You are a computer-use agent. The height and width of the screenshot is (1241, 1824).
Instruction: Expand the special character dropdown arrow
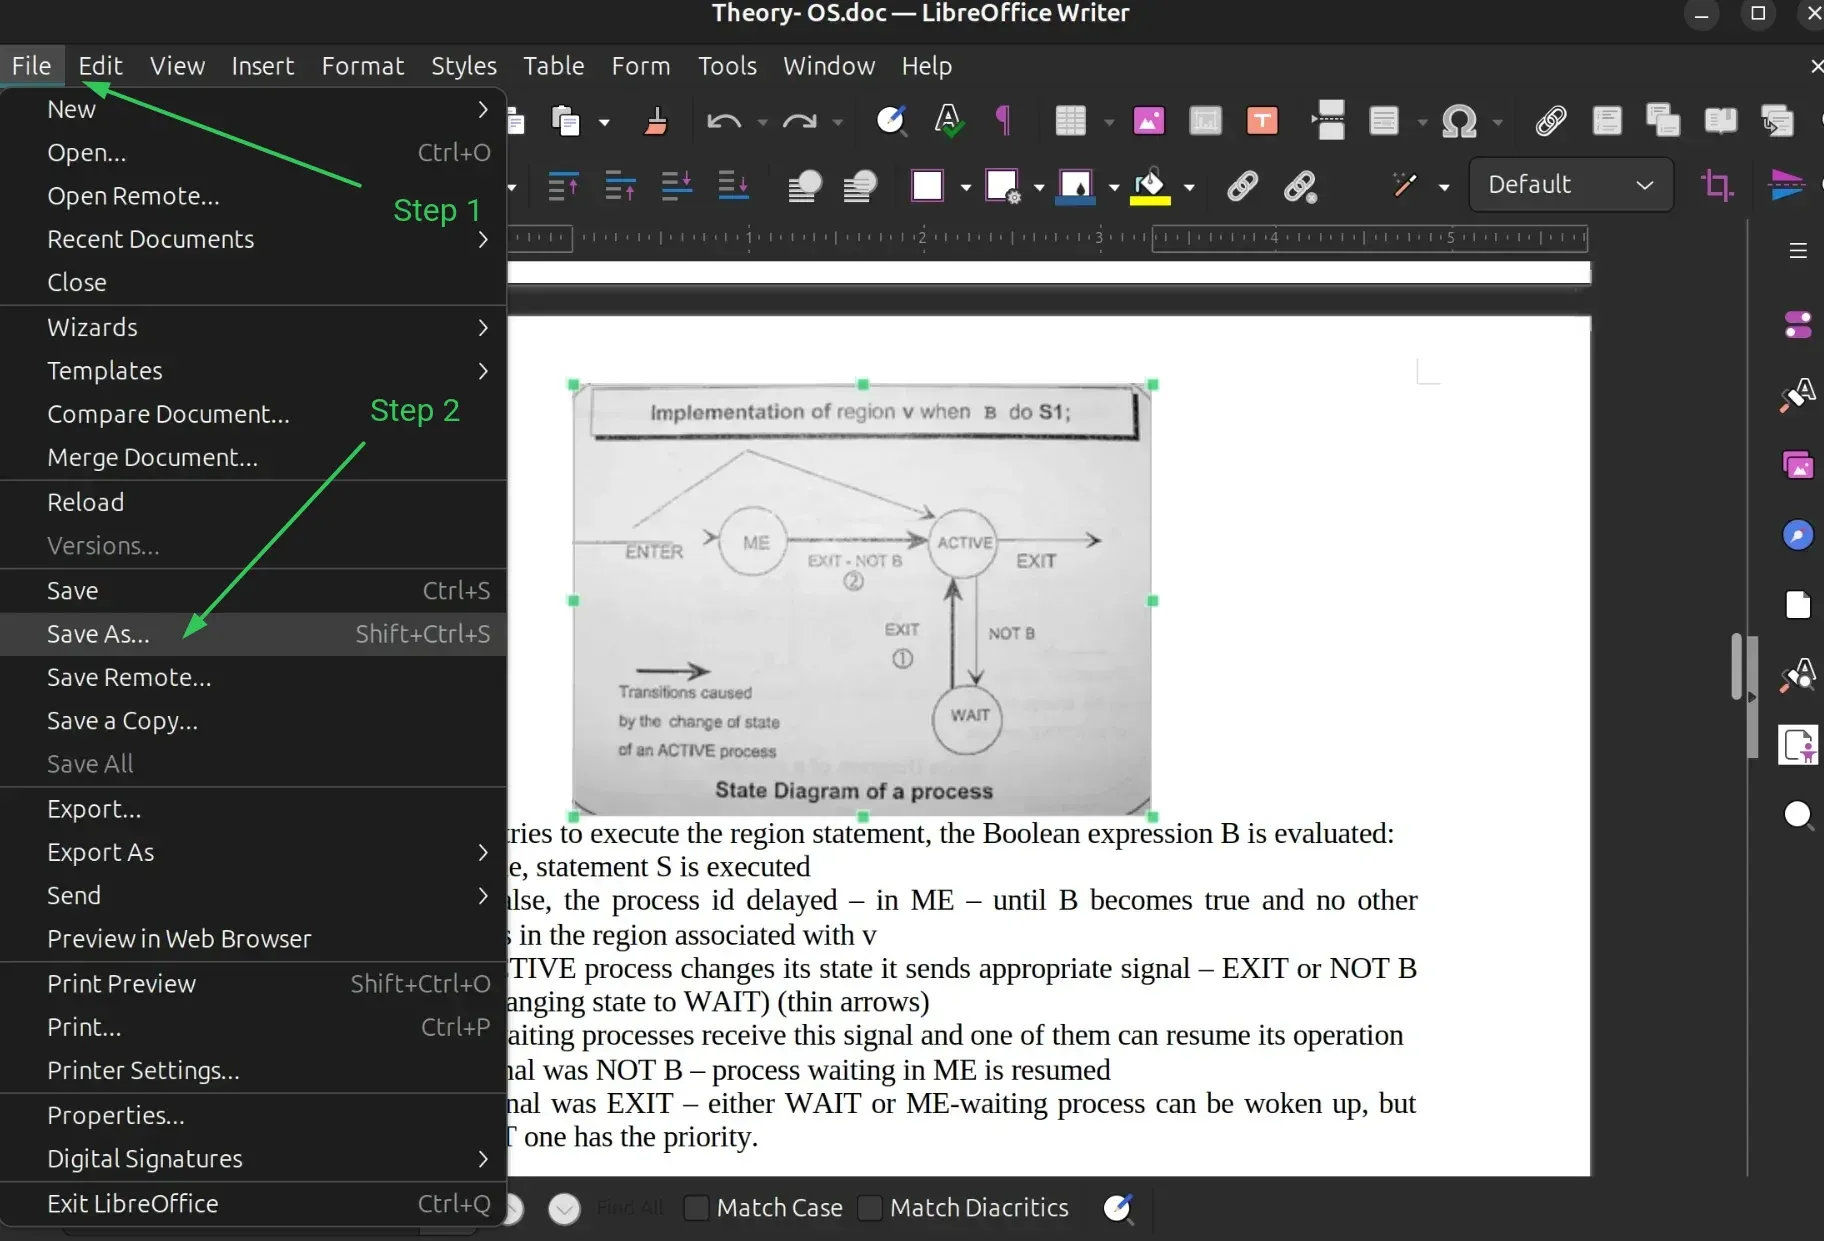1497,122
